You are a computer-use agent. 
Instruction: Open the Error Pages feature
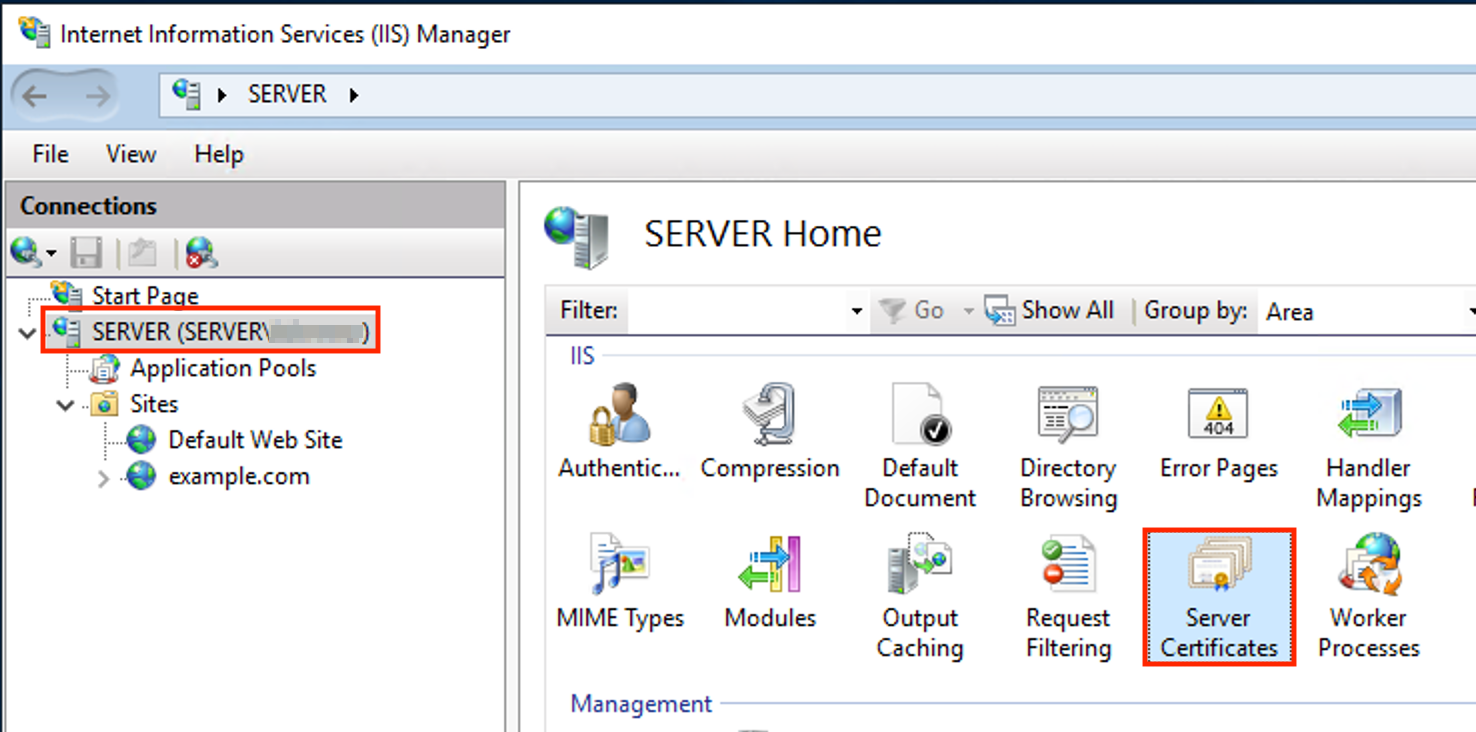coord(1218,432)
